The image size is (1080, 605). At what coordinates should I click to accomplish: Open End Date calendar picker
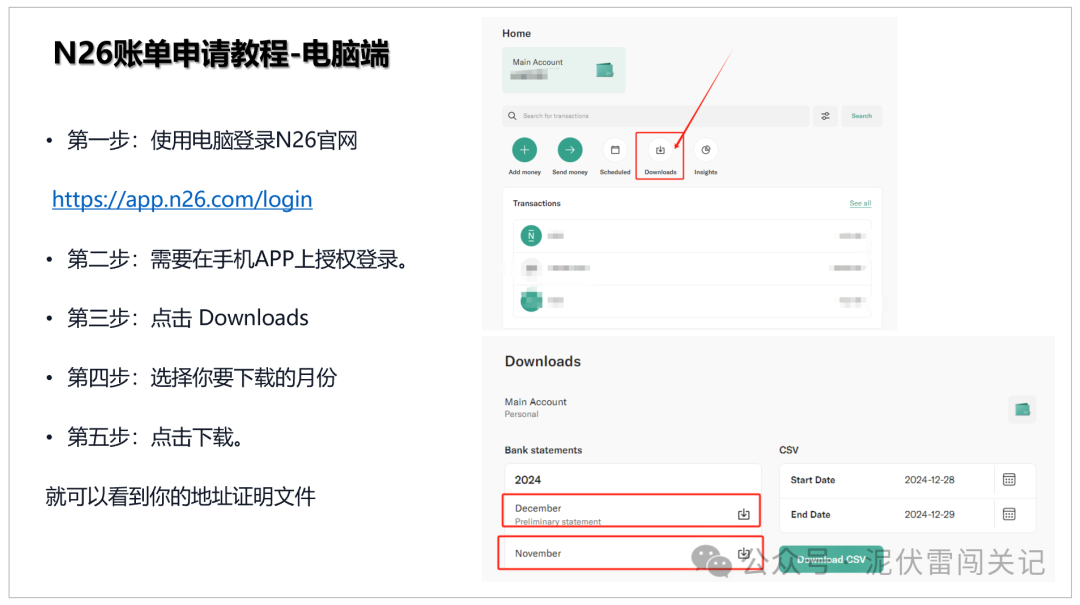coord(1009,514)
